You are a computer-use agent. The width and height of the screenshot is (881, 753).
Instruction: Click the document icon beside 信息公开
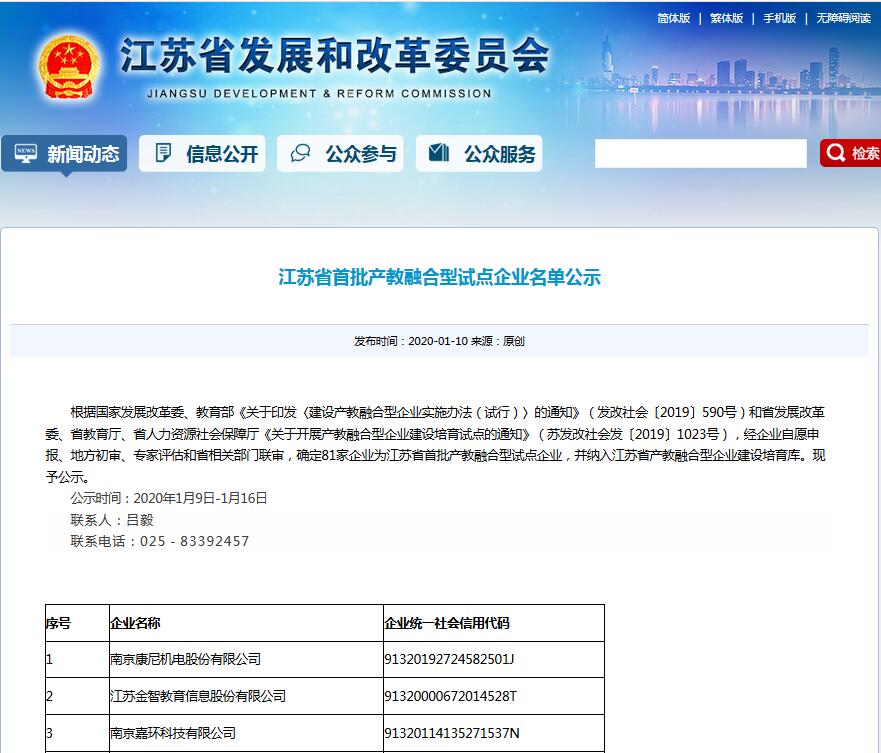tap(162, 153)
